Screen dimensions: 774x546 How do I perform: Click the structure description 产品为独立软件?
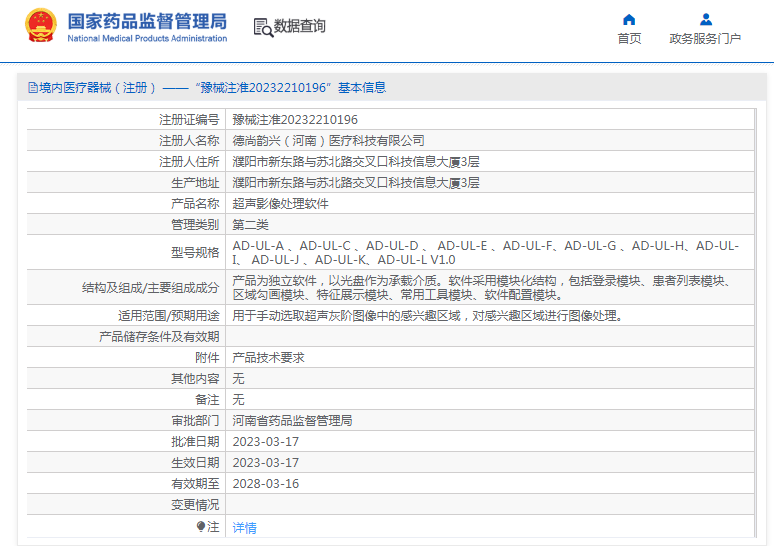click(x=481, y=288)
